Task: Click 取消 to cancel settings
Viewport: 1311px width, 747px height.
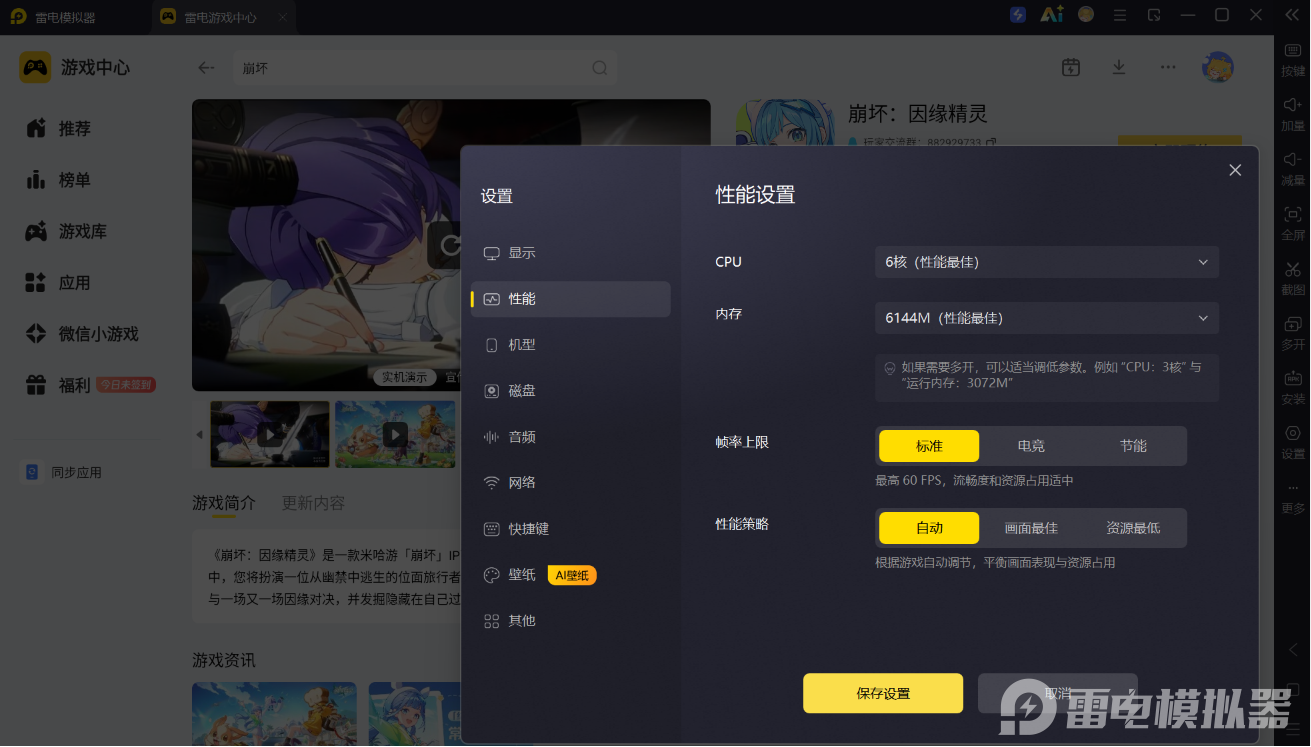Action: click(x=1057, y=693)
